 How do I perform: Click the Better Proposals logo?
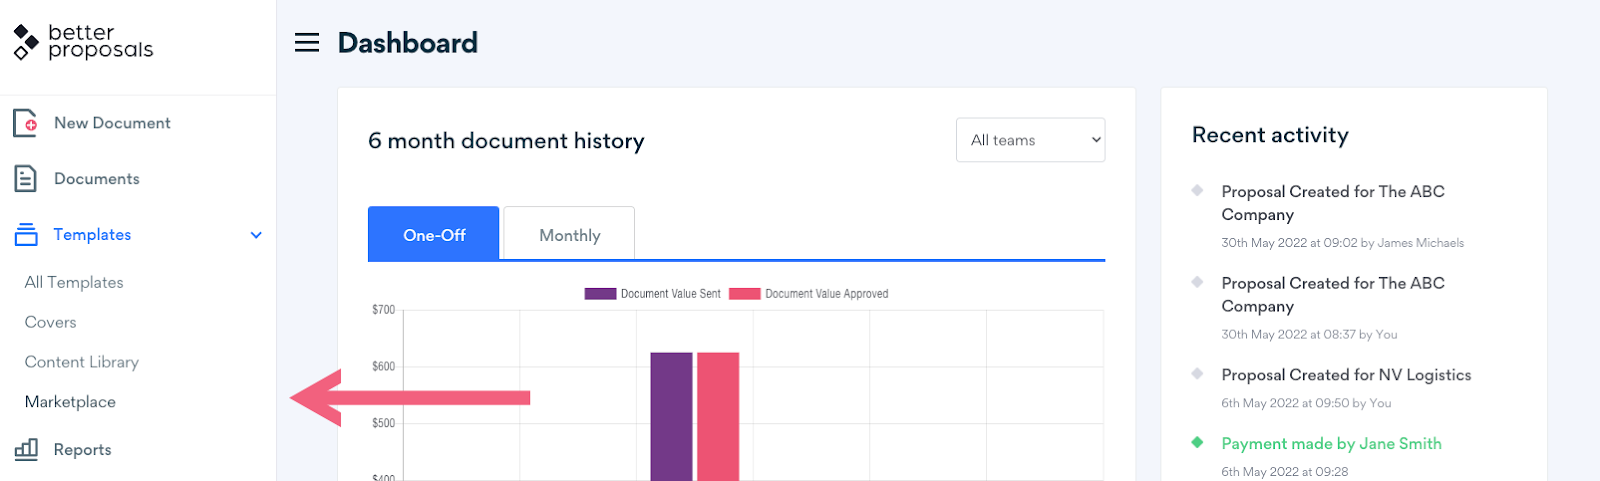[83, 42]
